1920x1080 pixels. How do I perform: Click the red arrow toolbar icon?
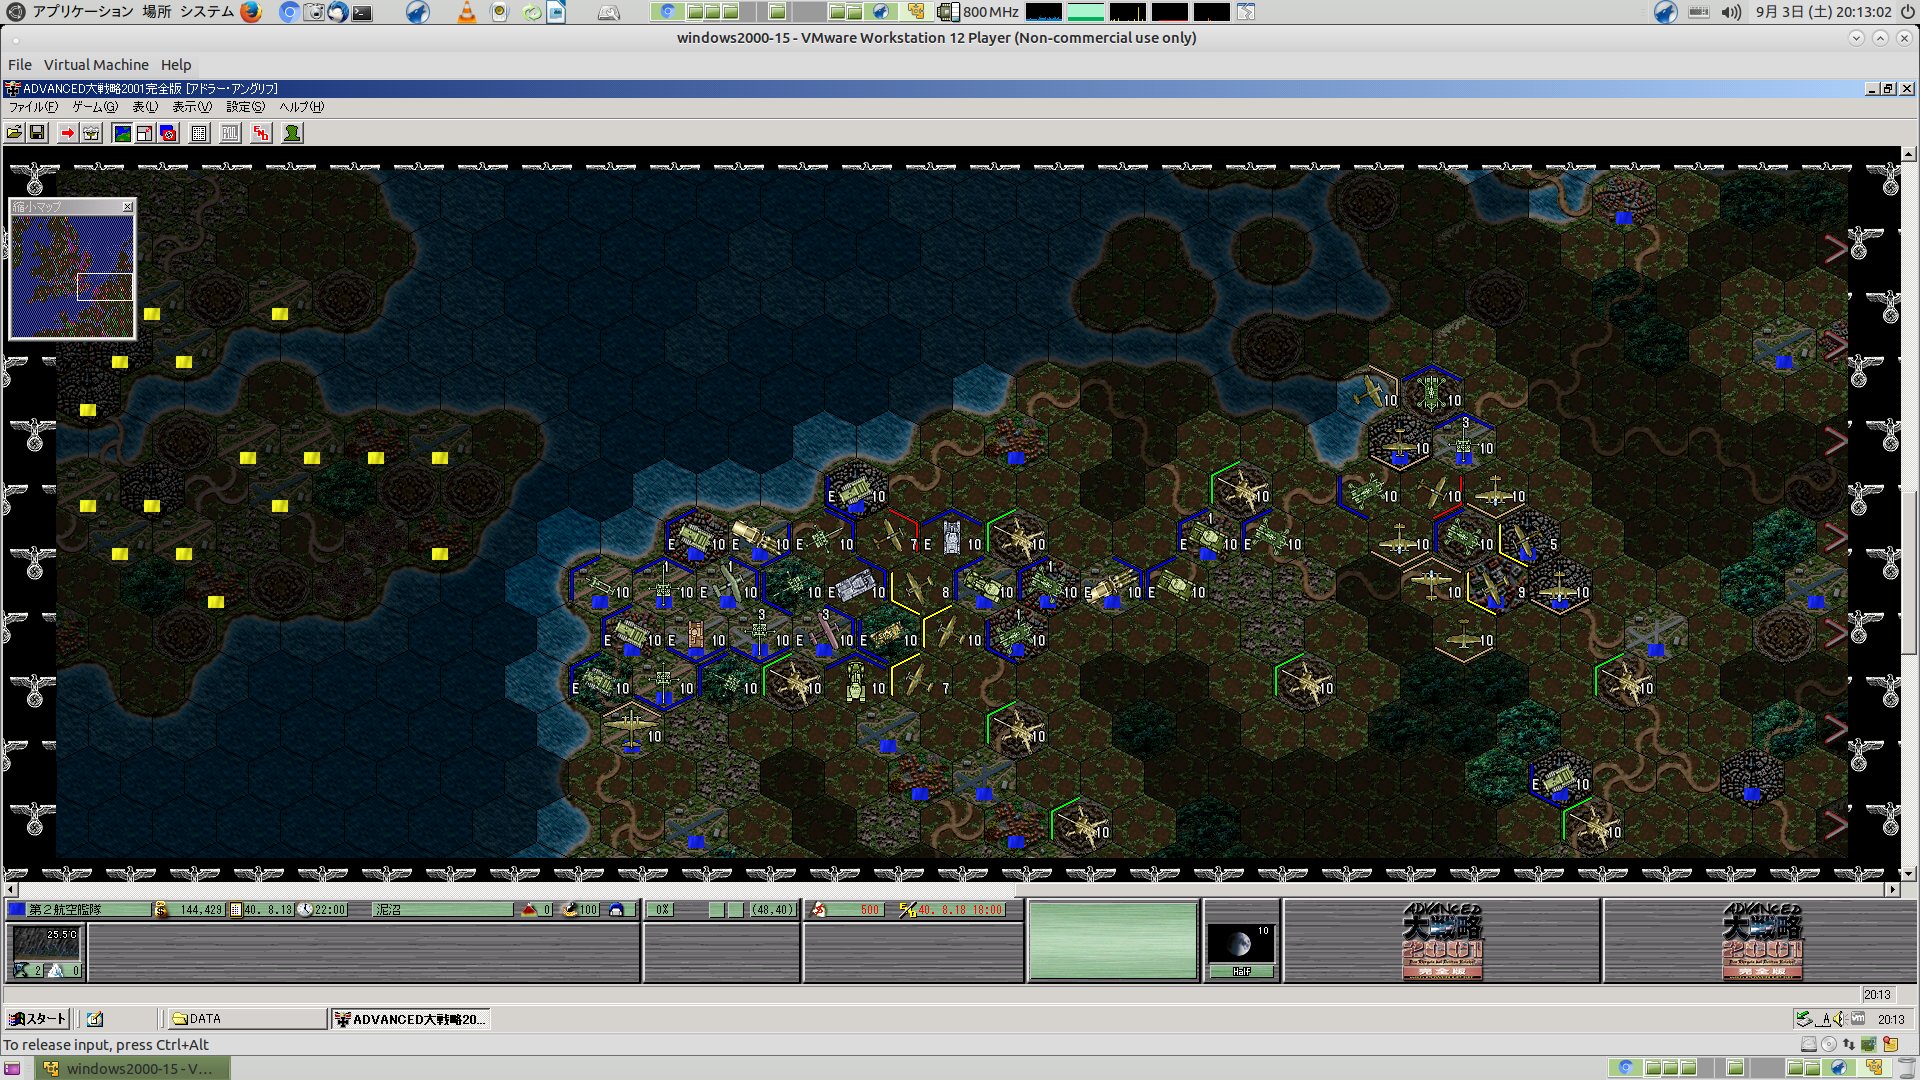[x=67, y=133]
